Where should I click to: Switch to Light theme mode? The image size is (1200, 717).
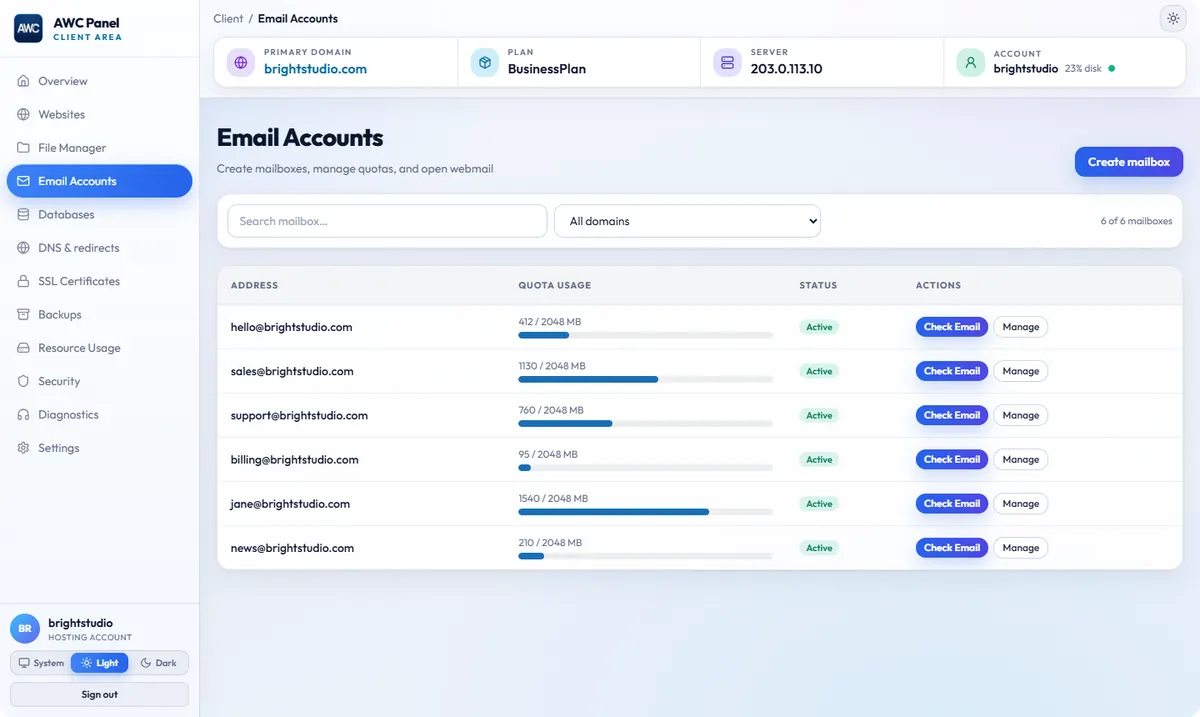point(100,663)
